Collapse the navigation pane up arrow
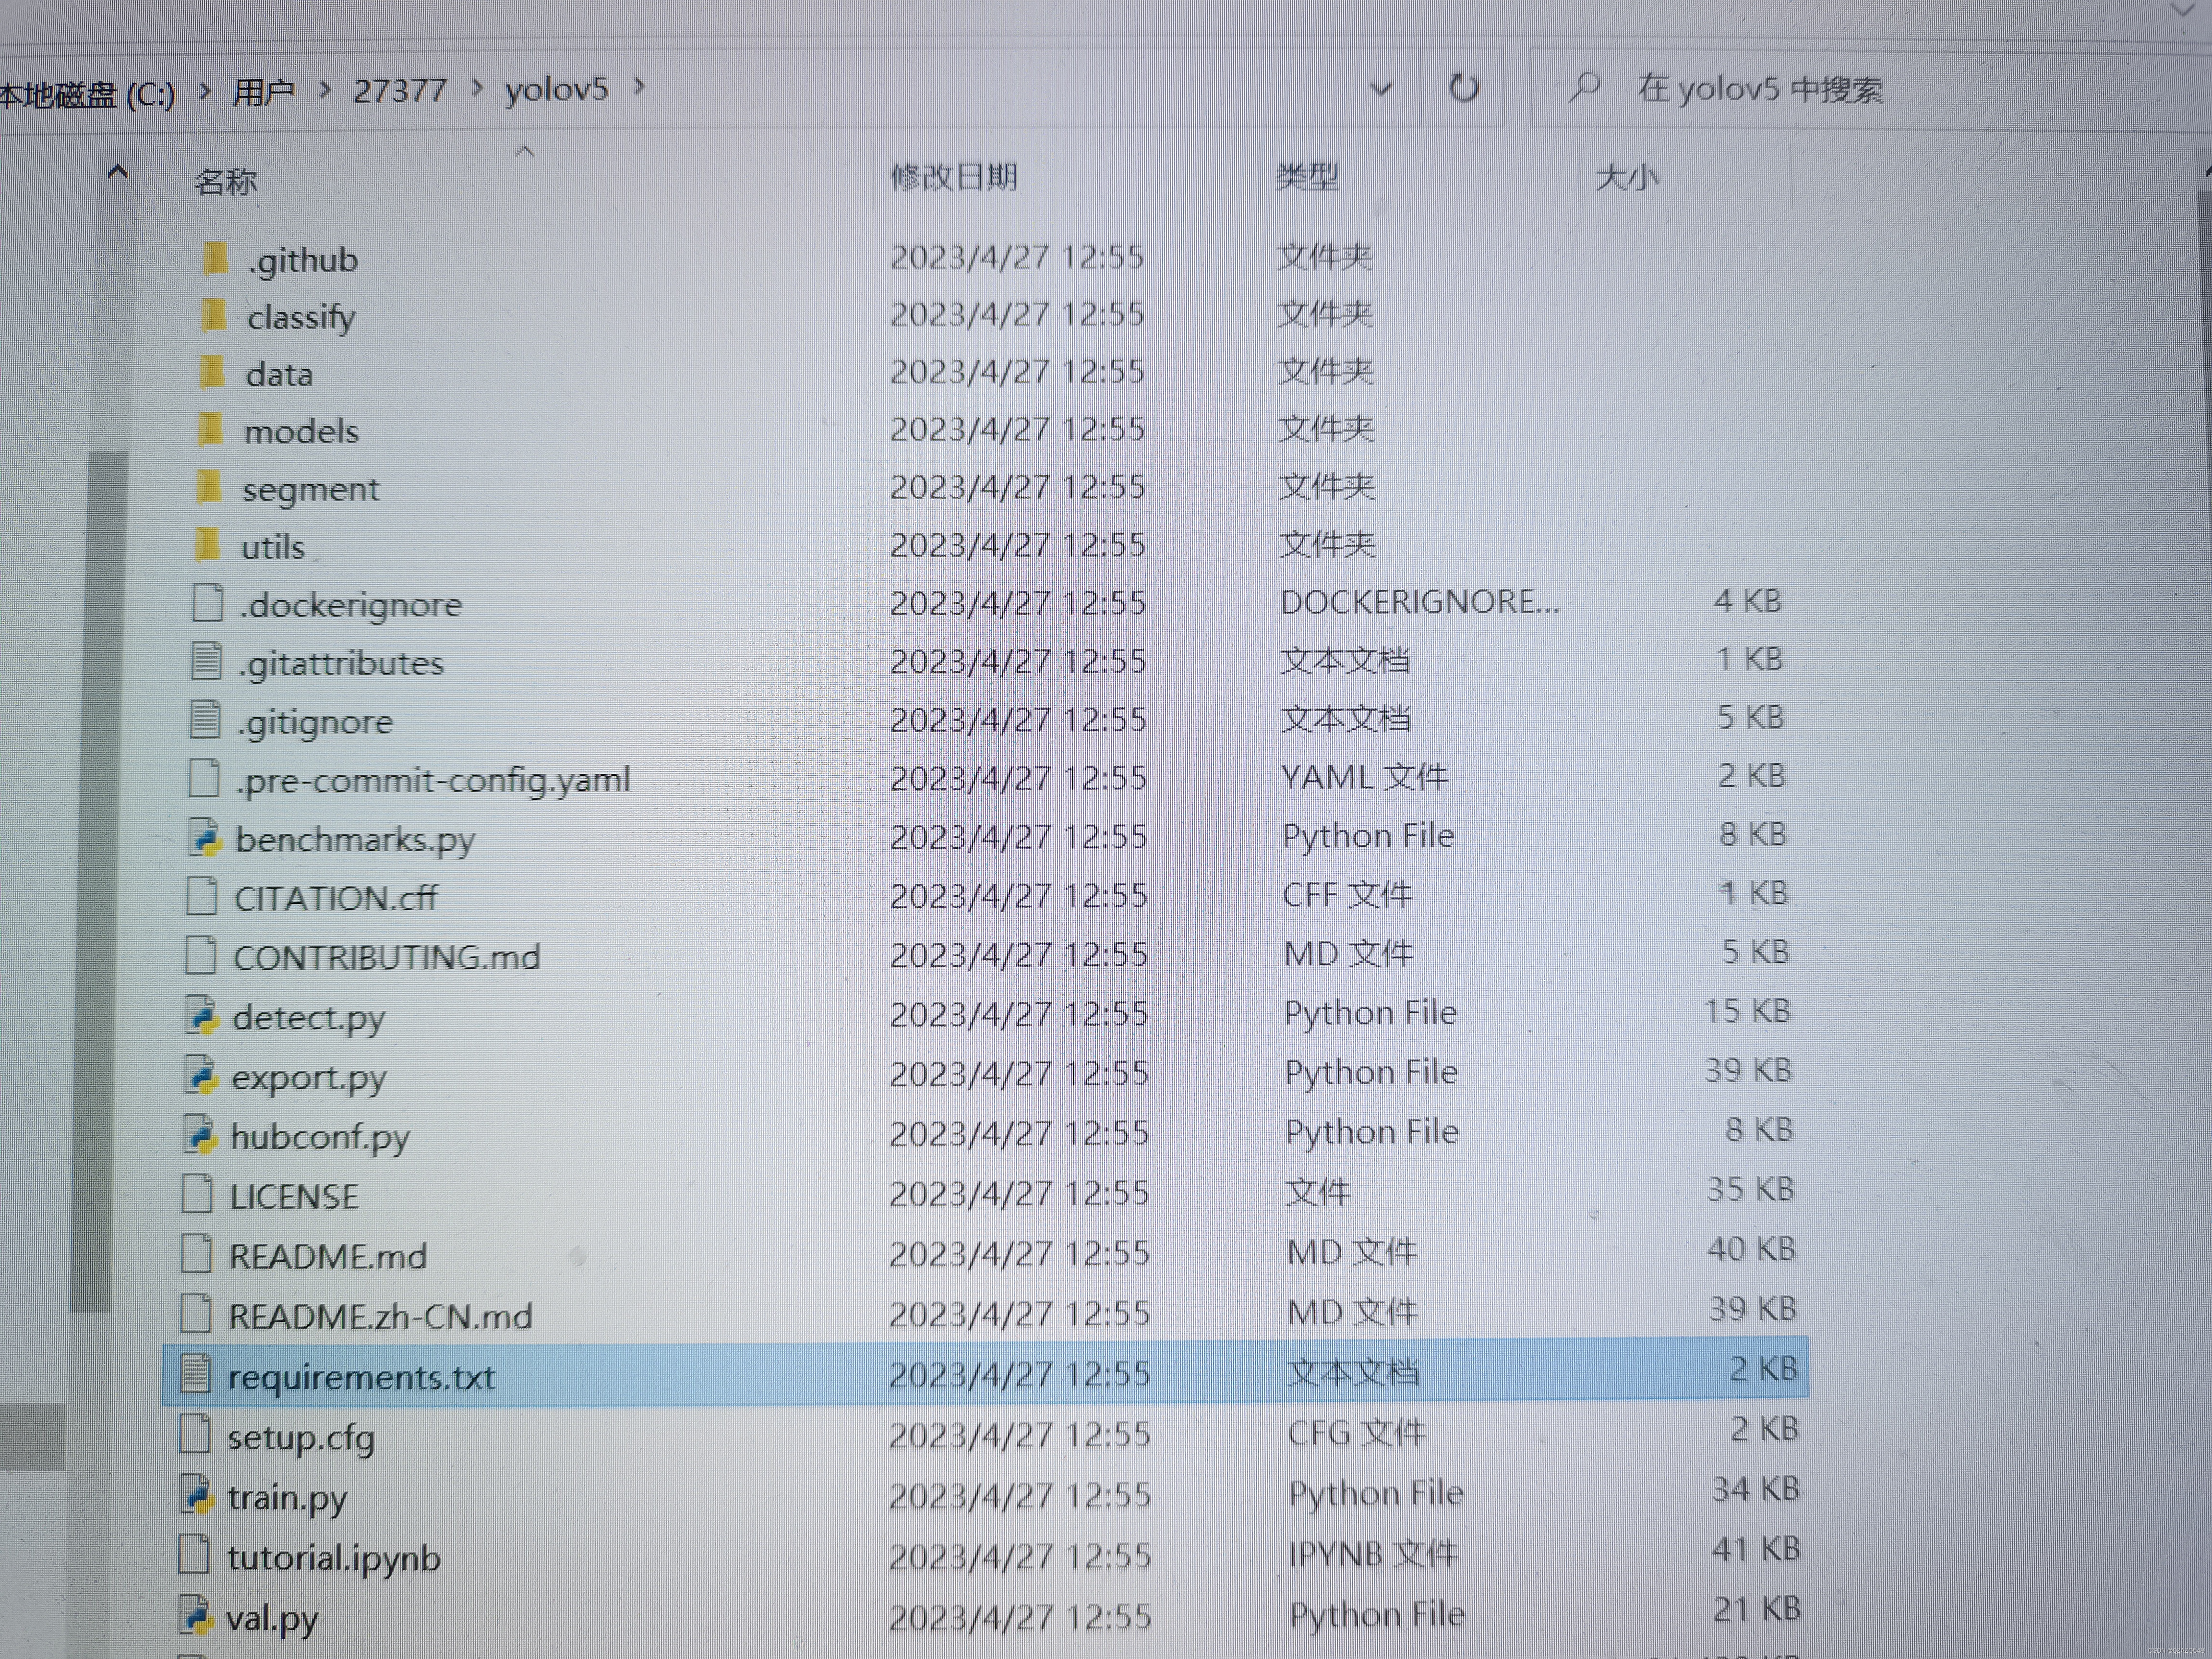The height and width of the screenshot is (1659, 2212). click(x=117, y=172)
